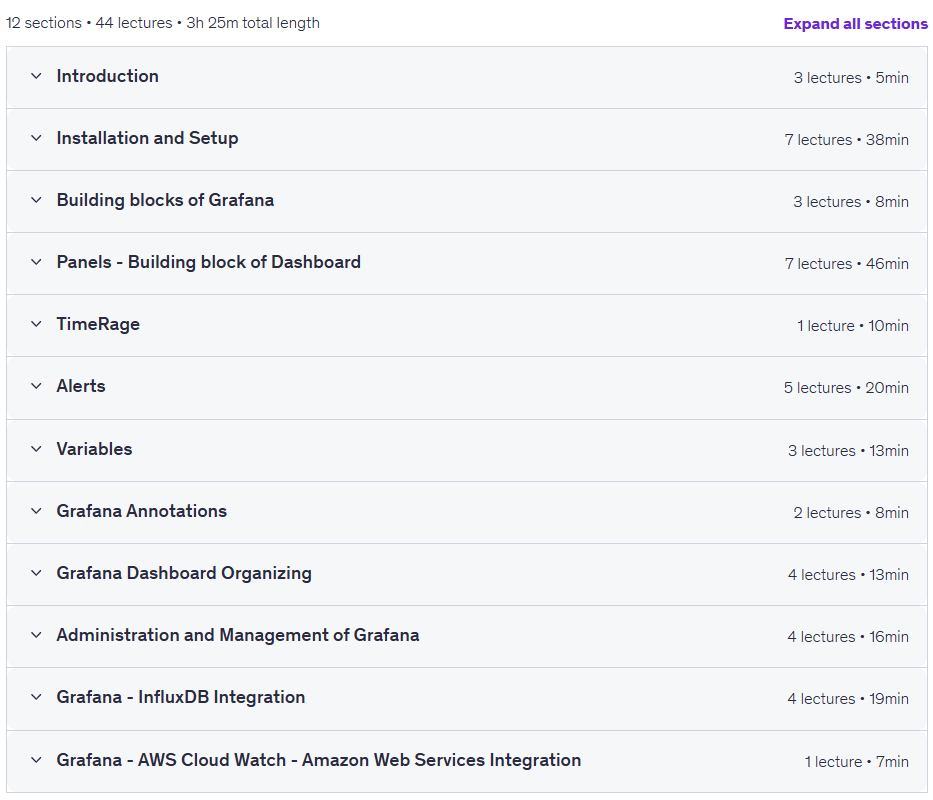
Task: Click the '4 lectures • 19min' text
Action: coord(848,699)
